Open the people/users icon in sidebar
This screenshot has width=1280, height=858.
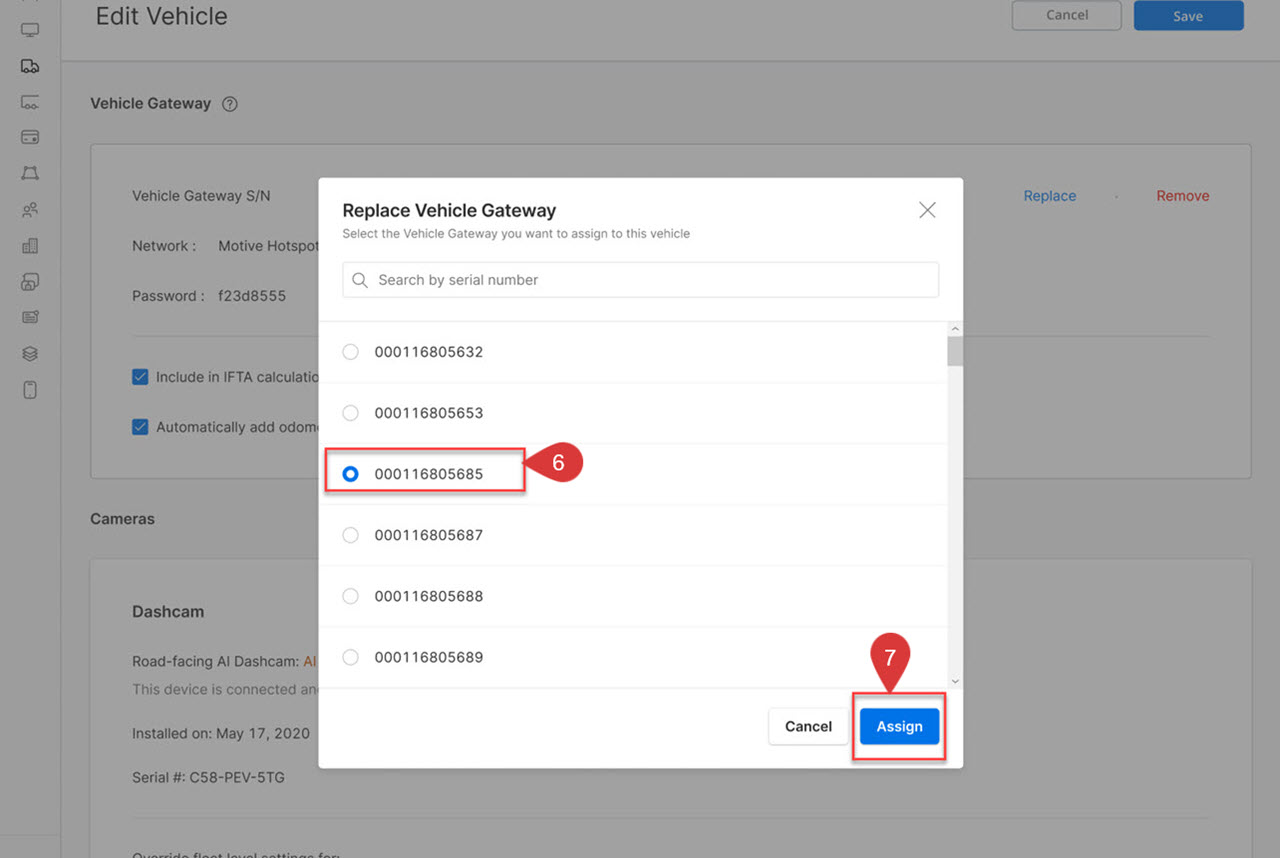(x=30, y=210)
